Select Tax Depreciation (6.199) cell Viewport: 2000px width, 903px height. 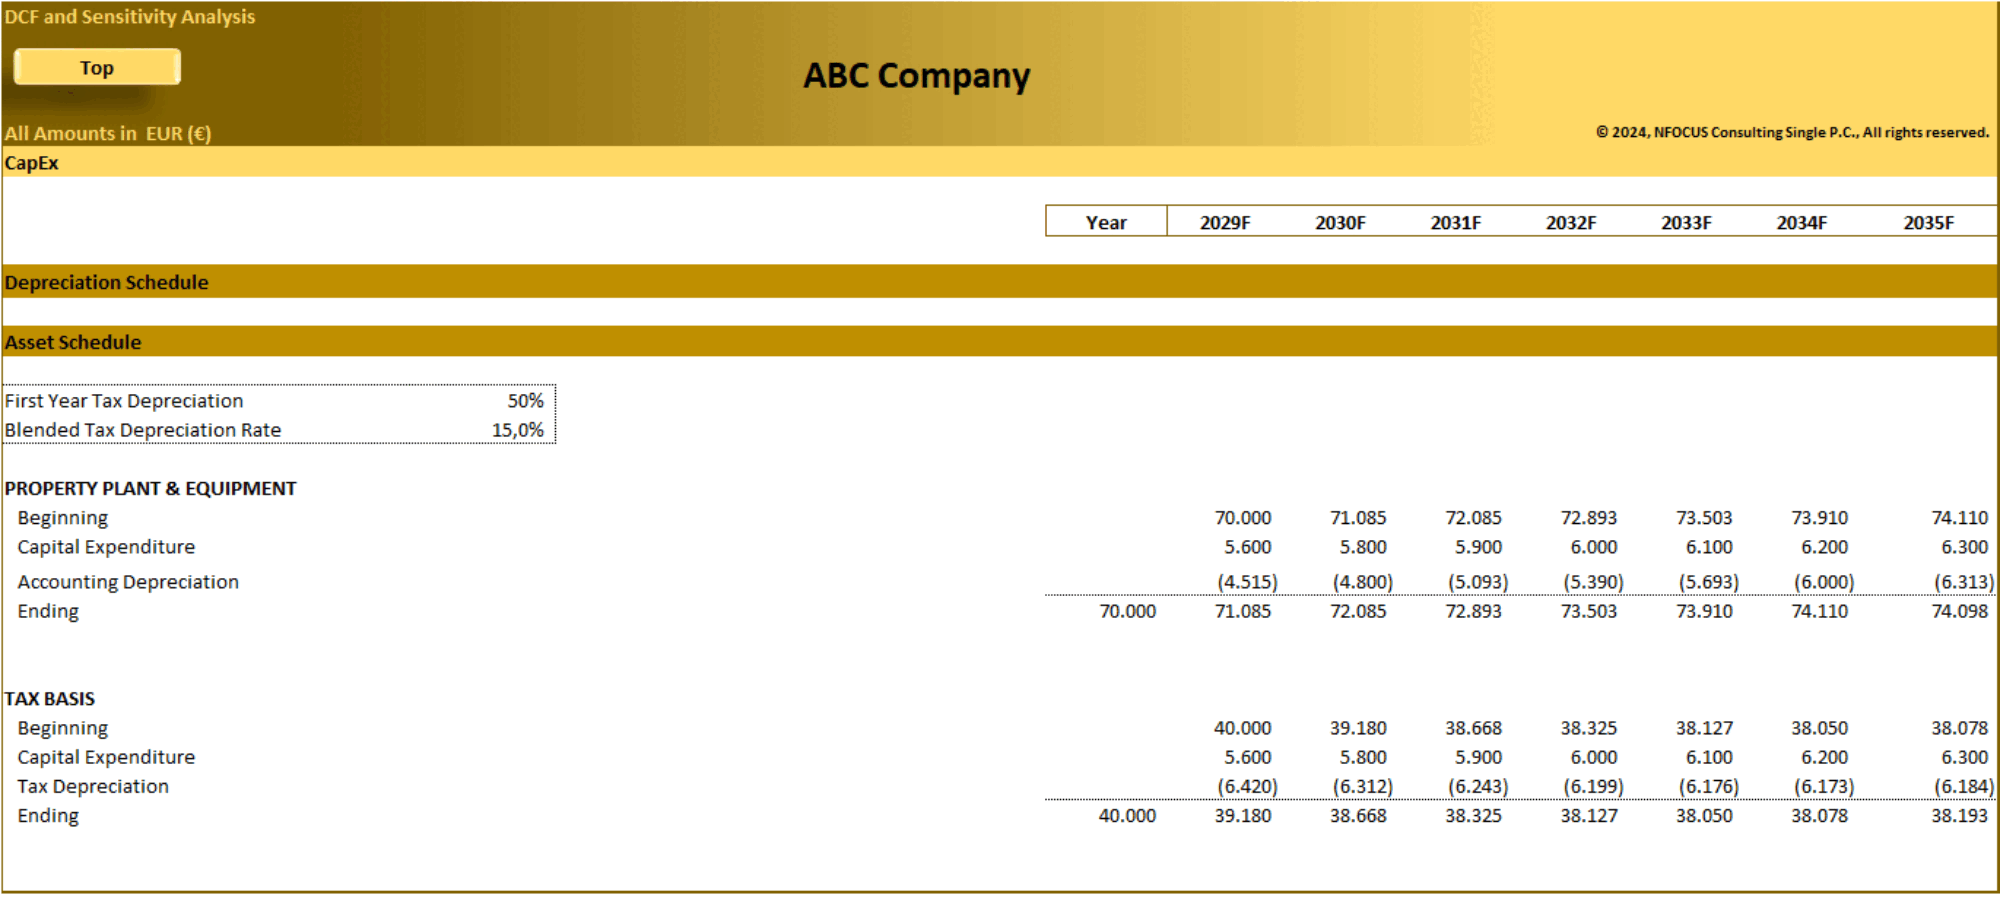1593,787
